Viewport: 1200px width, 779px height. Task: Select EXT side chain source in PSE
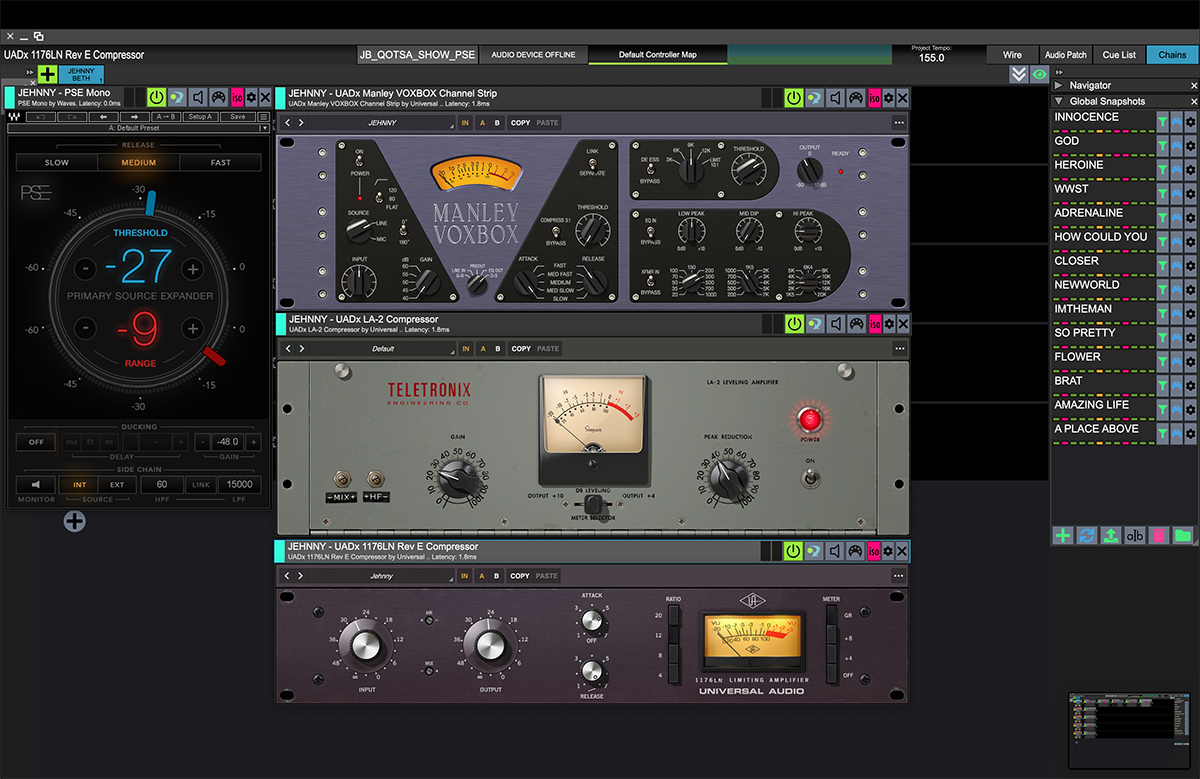coord(117,485)
